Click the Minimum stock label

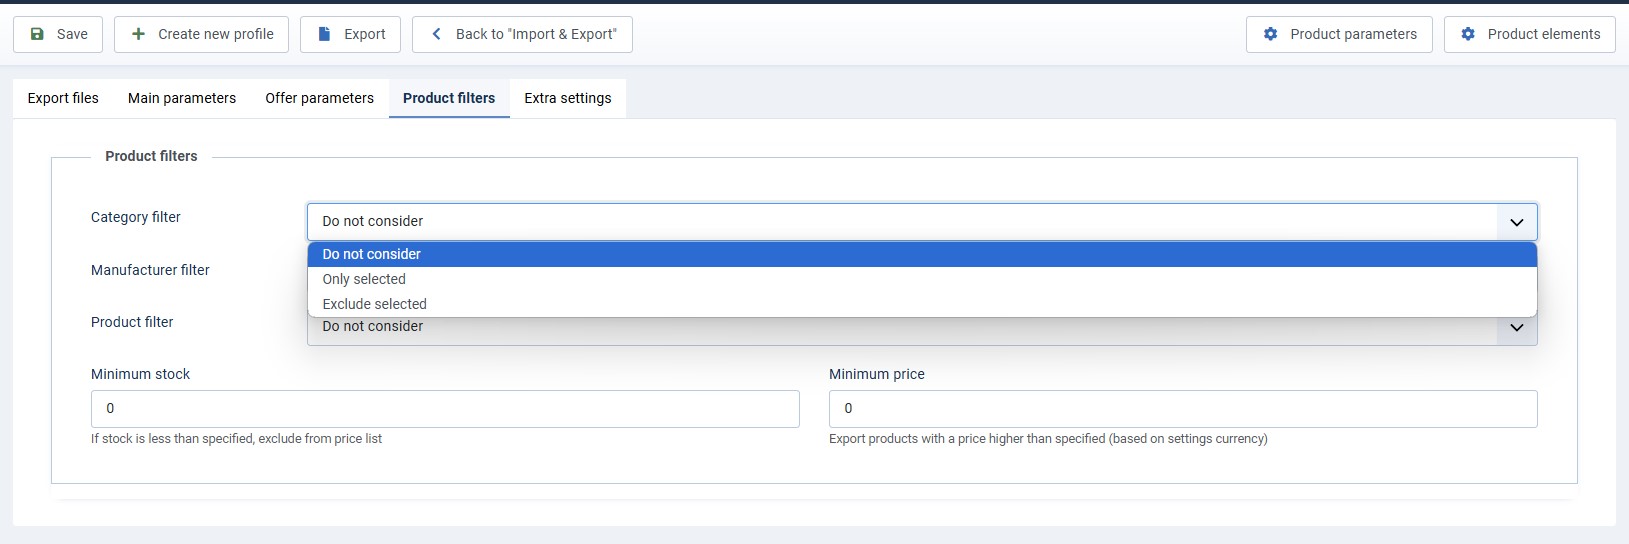pyautogui.click(x=140, y=374)
